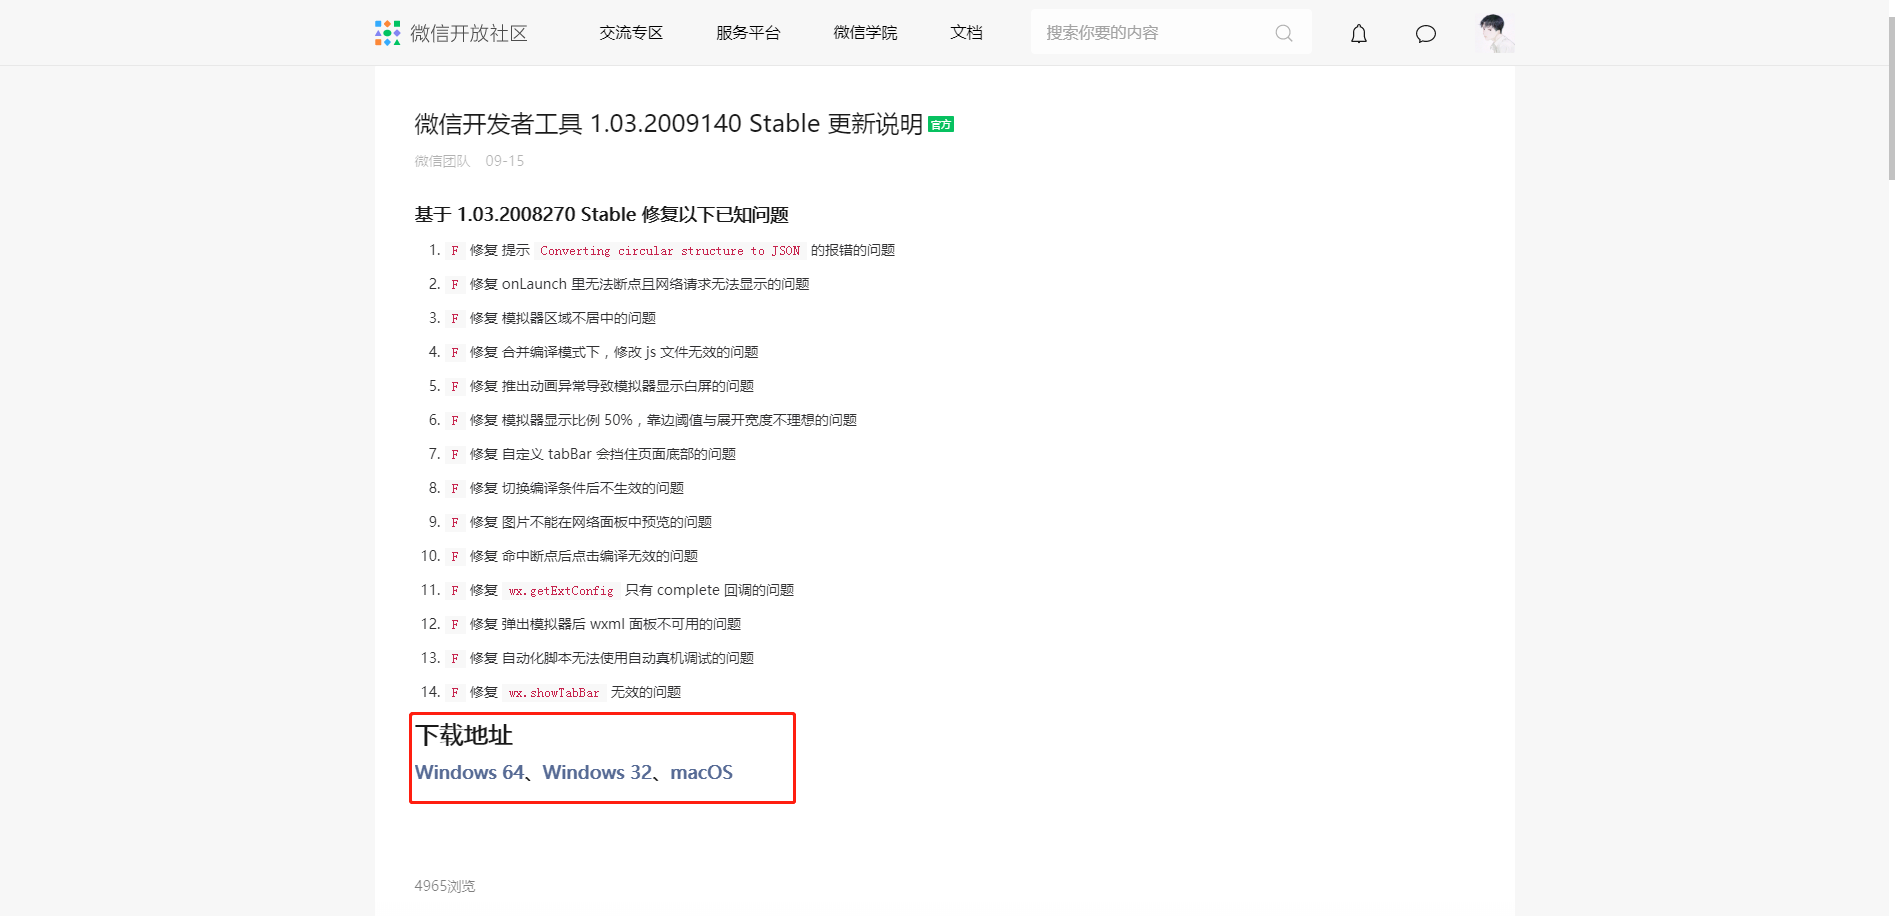Image resolution: width=1895 pixels, height=916 pixels.
Task: Open the 微信学院 menu
Action: pos(865,33)
